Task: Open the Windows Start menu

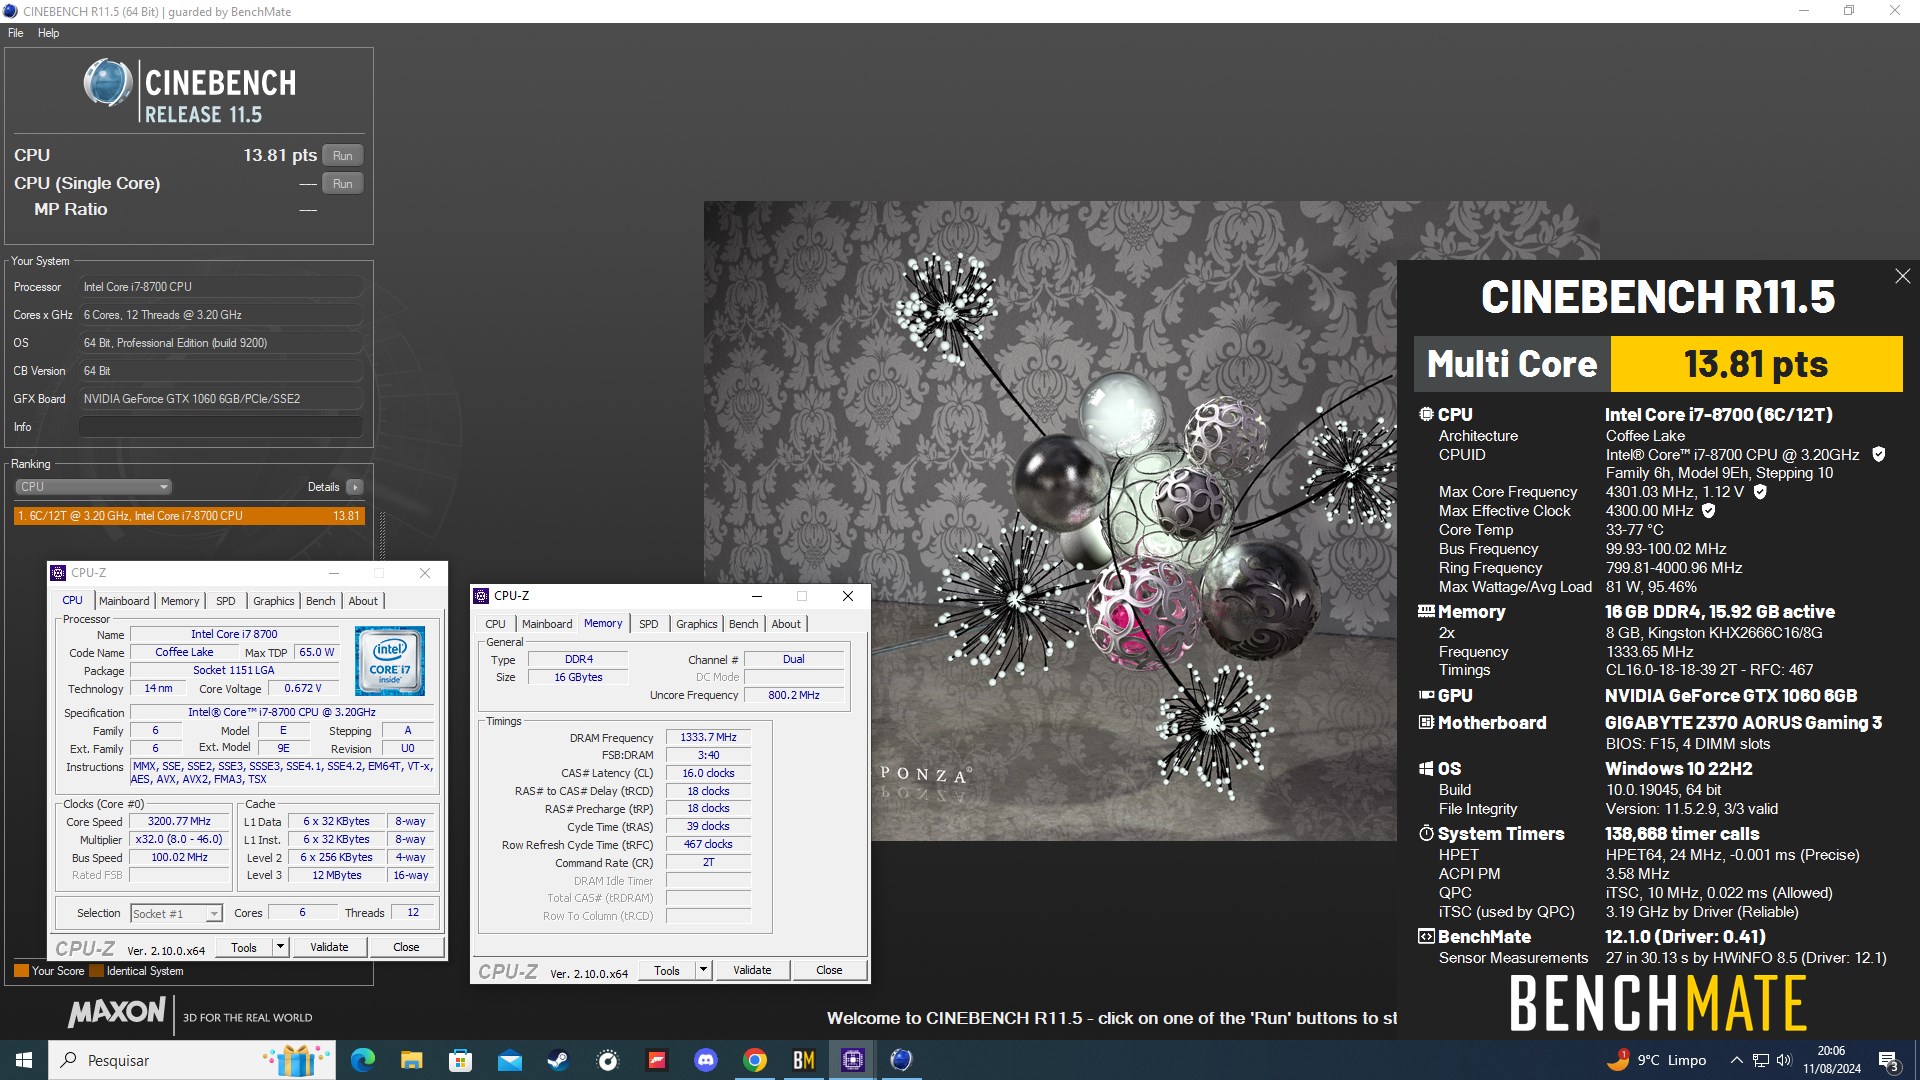Action: [x=24, y=1060]
